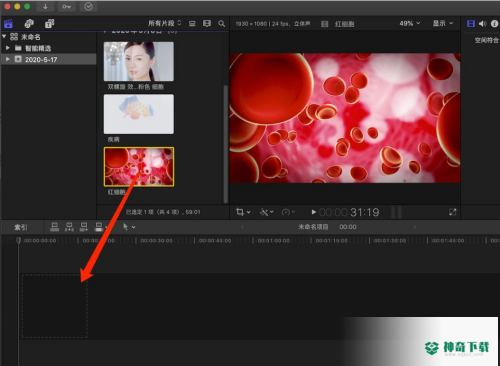This screenshot has height=366, width=500.
Task: Open the 索引 timeline index
Action: point(21,227)
